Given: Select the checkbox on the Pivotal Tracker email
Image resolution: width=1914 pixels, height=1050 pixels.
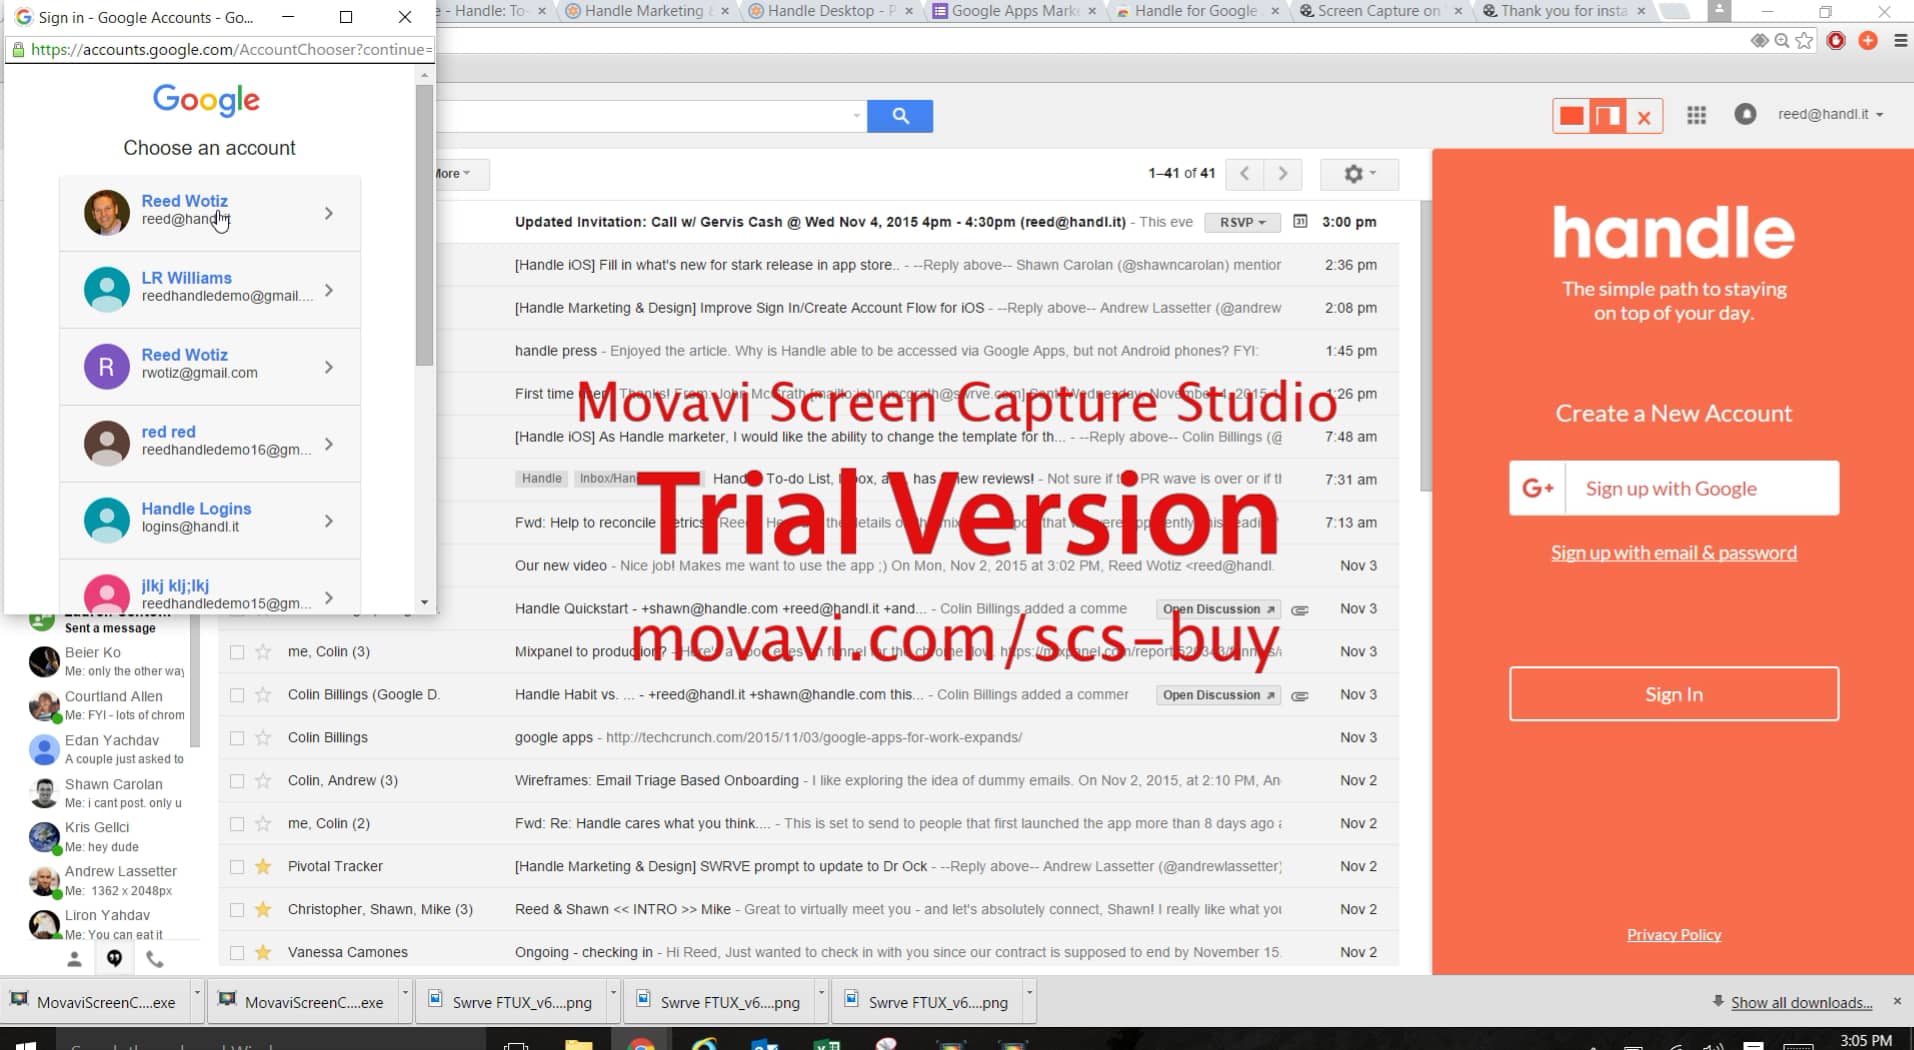Looking at the screenshot, I should tap(236, 866).
